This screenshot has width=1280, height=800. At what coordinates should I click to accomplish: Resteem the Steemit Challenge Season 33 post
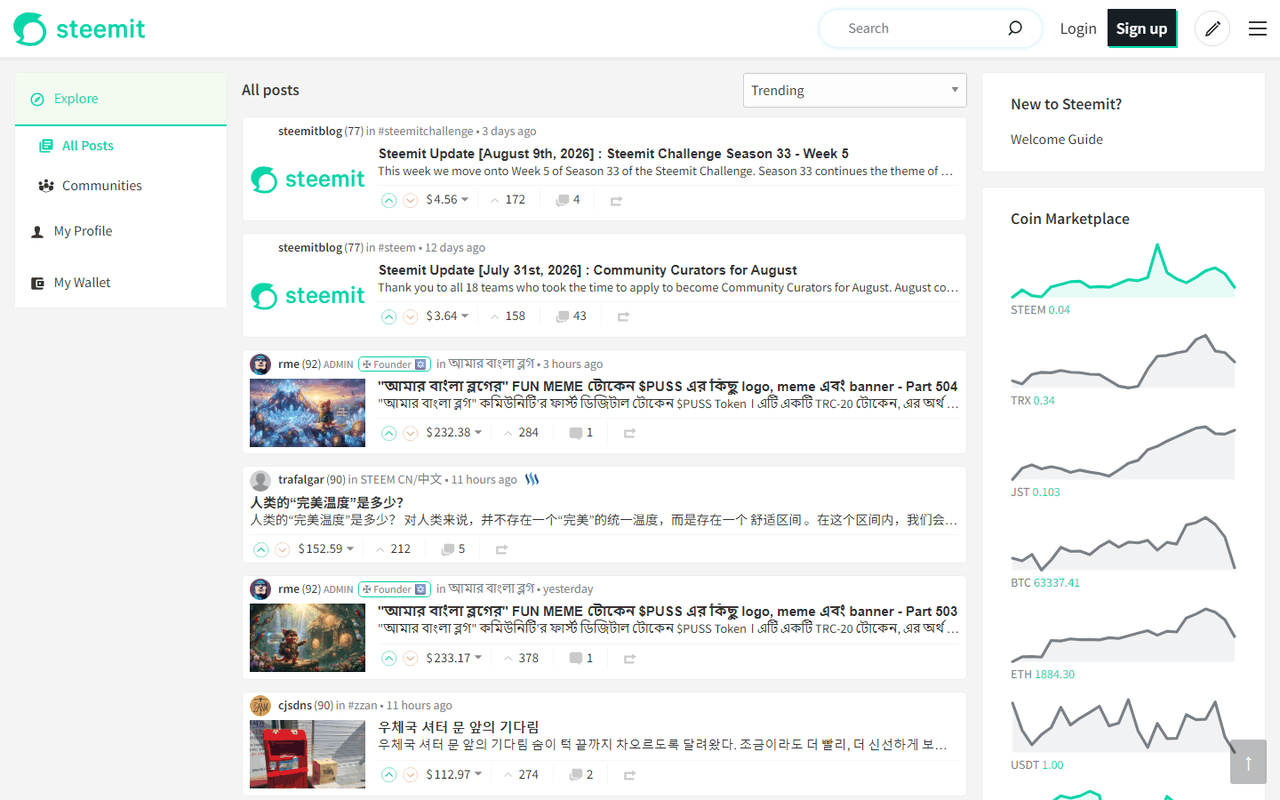(x=616, y=201)
